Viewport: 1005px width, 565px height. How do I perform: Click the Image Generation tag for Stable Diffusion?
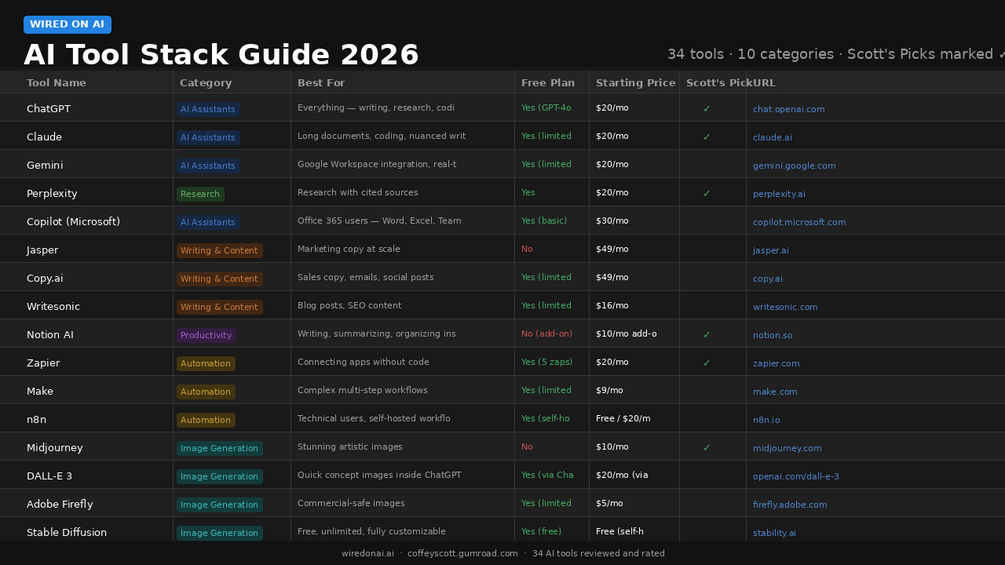(x=219, y=532)
